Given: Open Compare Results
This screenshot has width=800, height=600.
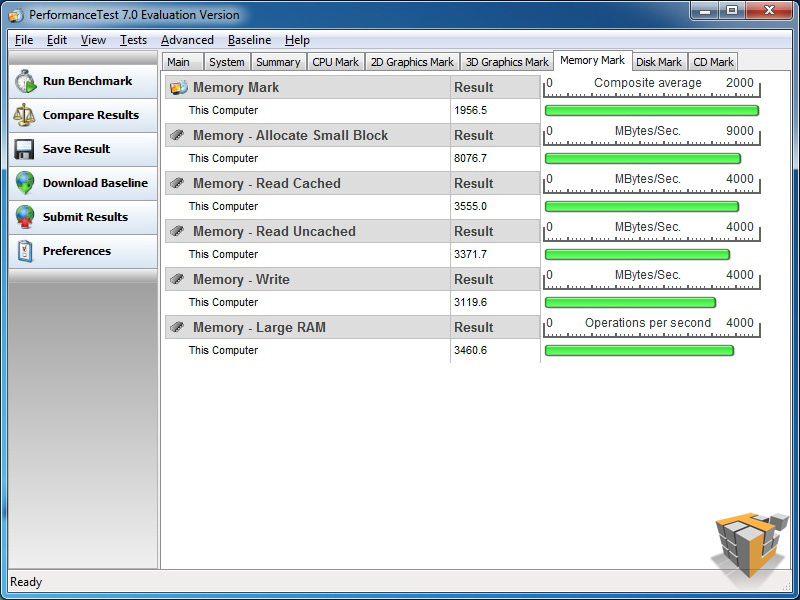Looking at the screenshot, I should coord(83,115).
